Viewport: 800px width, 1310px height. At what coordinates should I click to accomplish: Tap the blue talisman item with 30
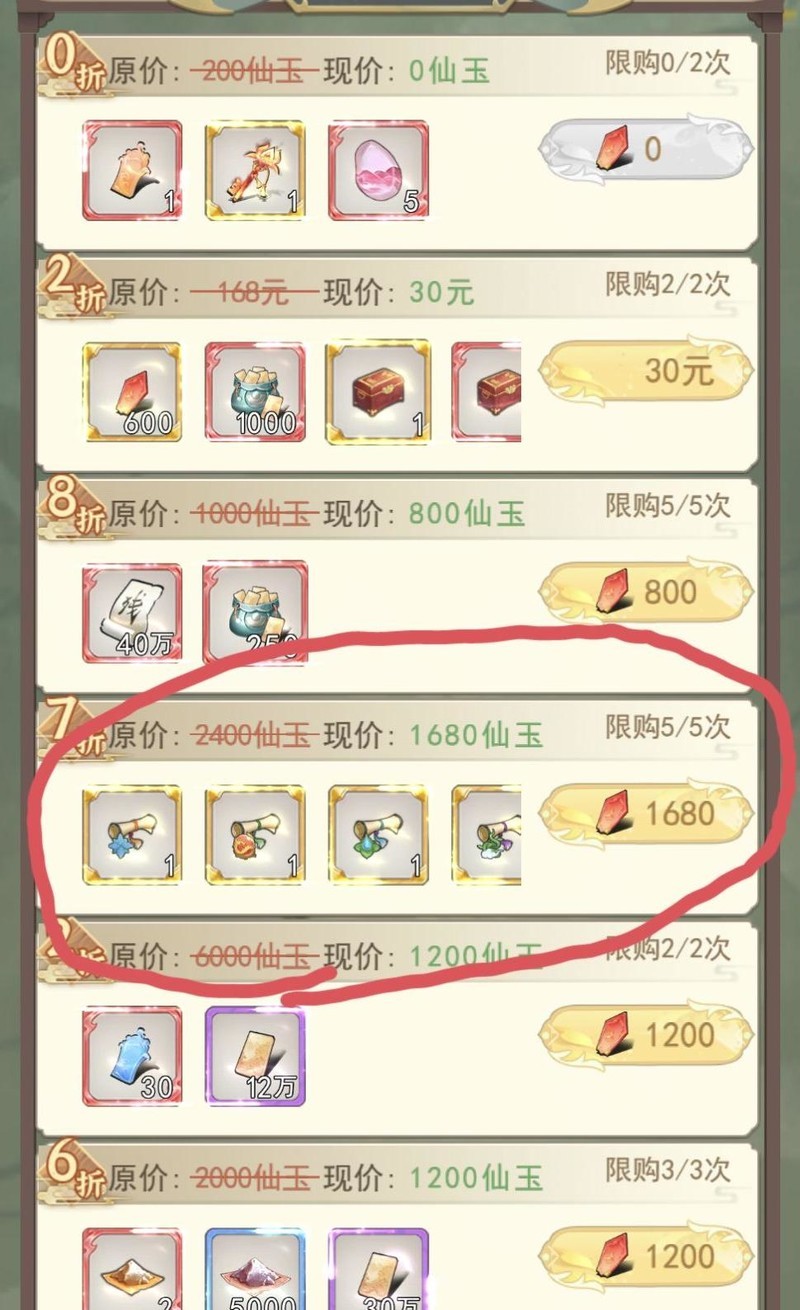(132, 1056)
